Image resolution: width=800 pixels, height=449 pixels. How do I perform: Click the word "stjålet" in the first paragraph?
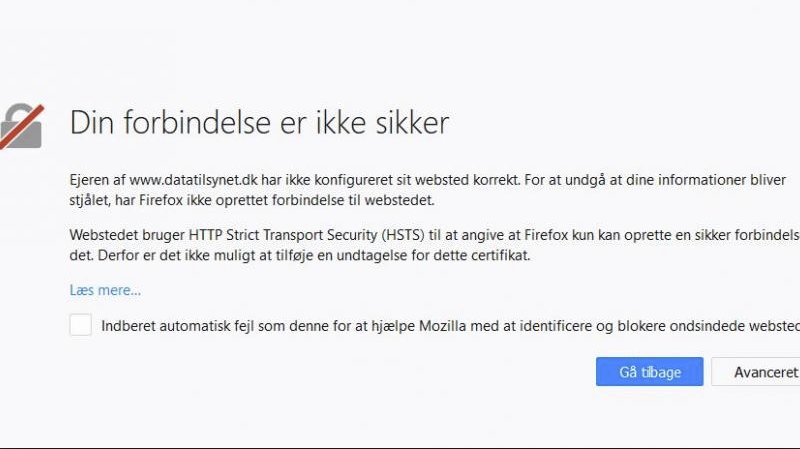click(x=92, y=200)
